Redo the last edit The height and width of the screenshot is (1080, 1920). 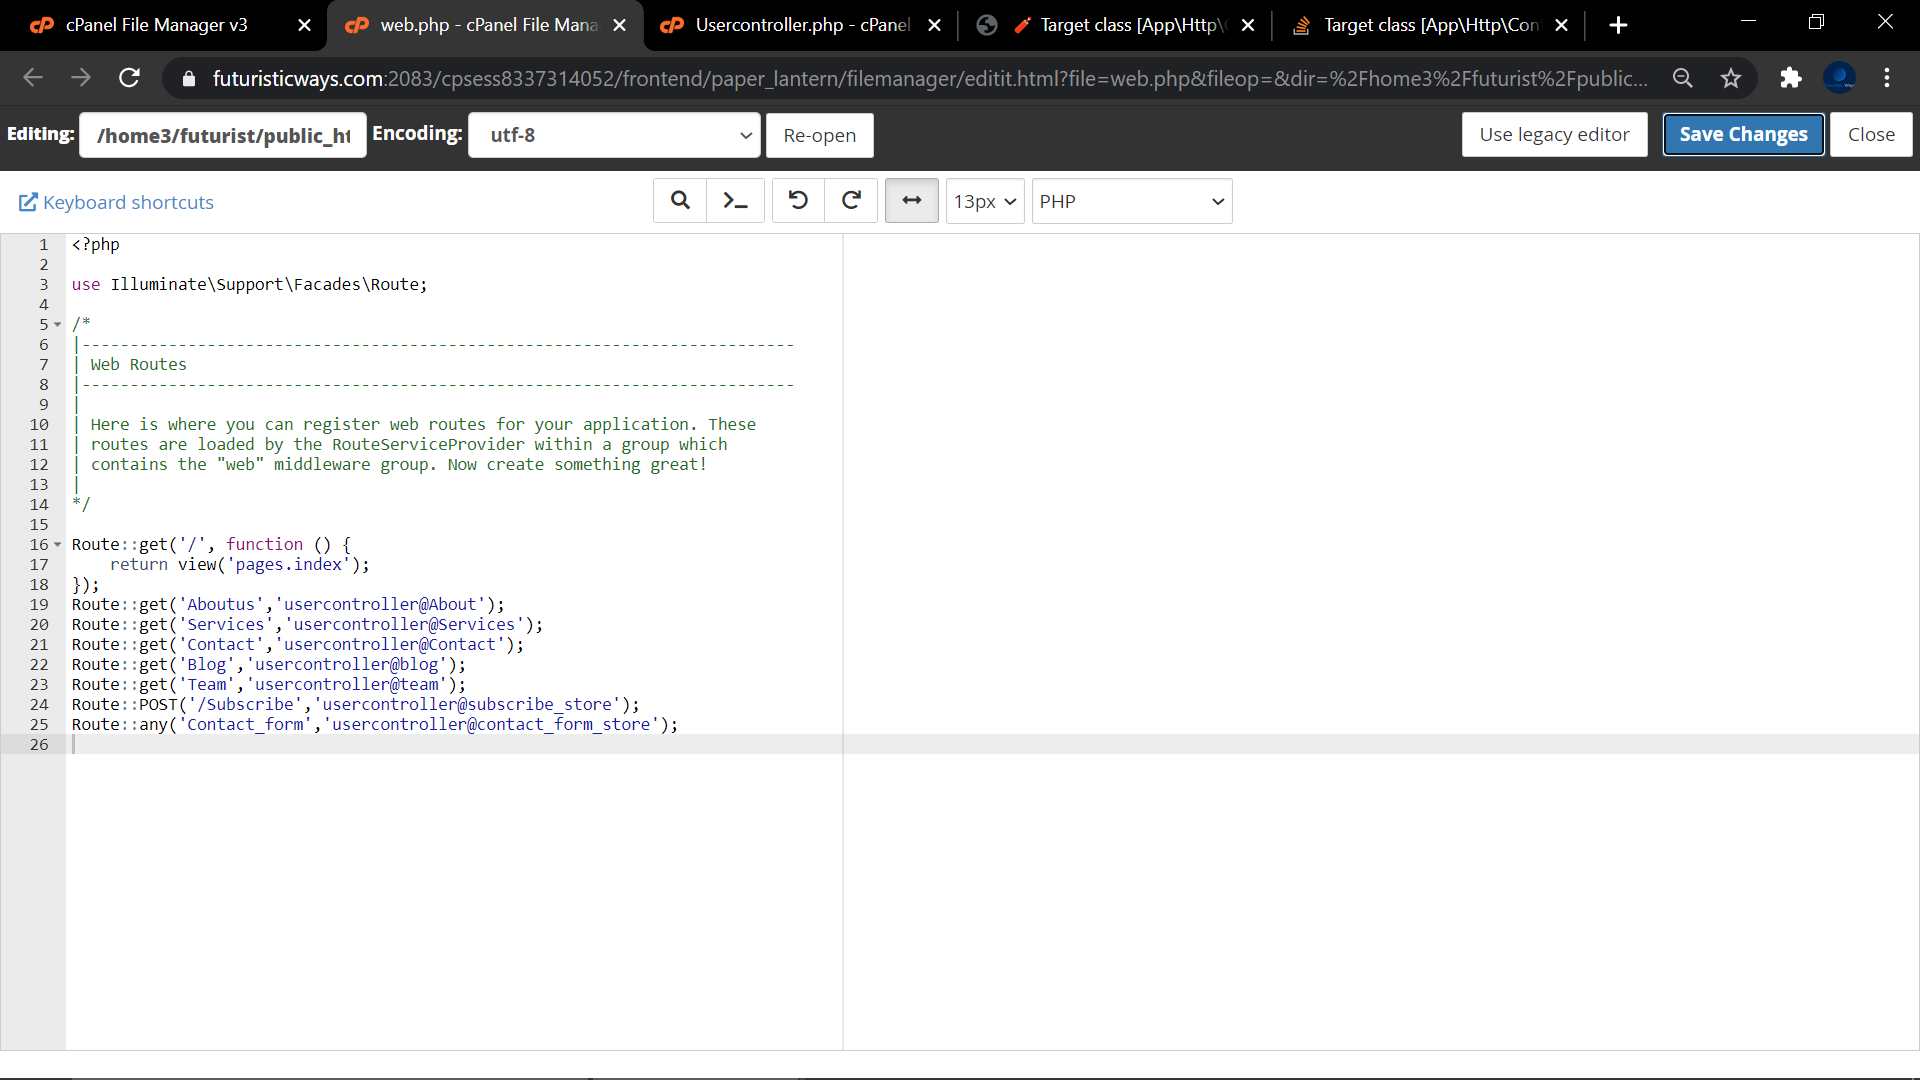point(851,201)
